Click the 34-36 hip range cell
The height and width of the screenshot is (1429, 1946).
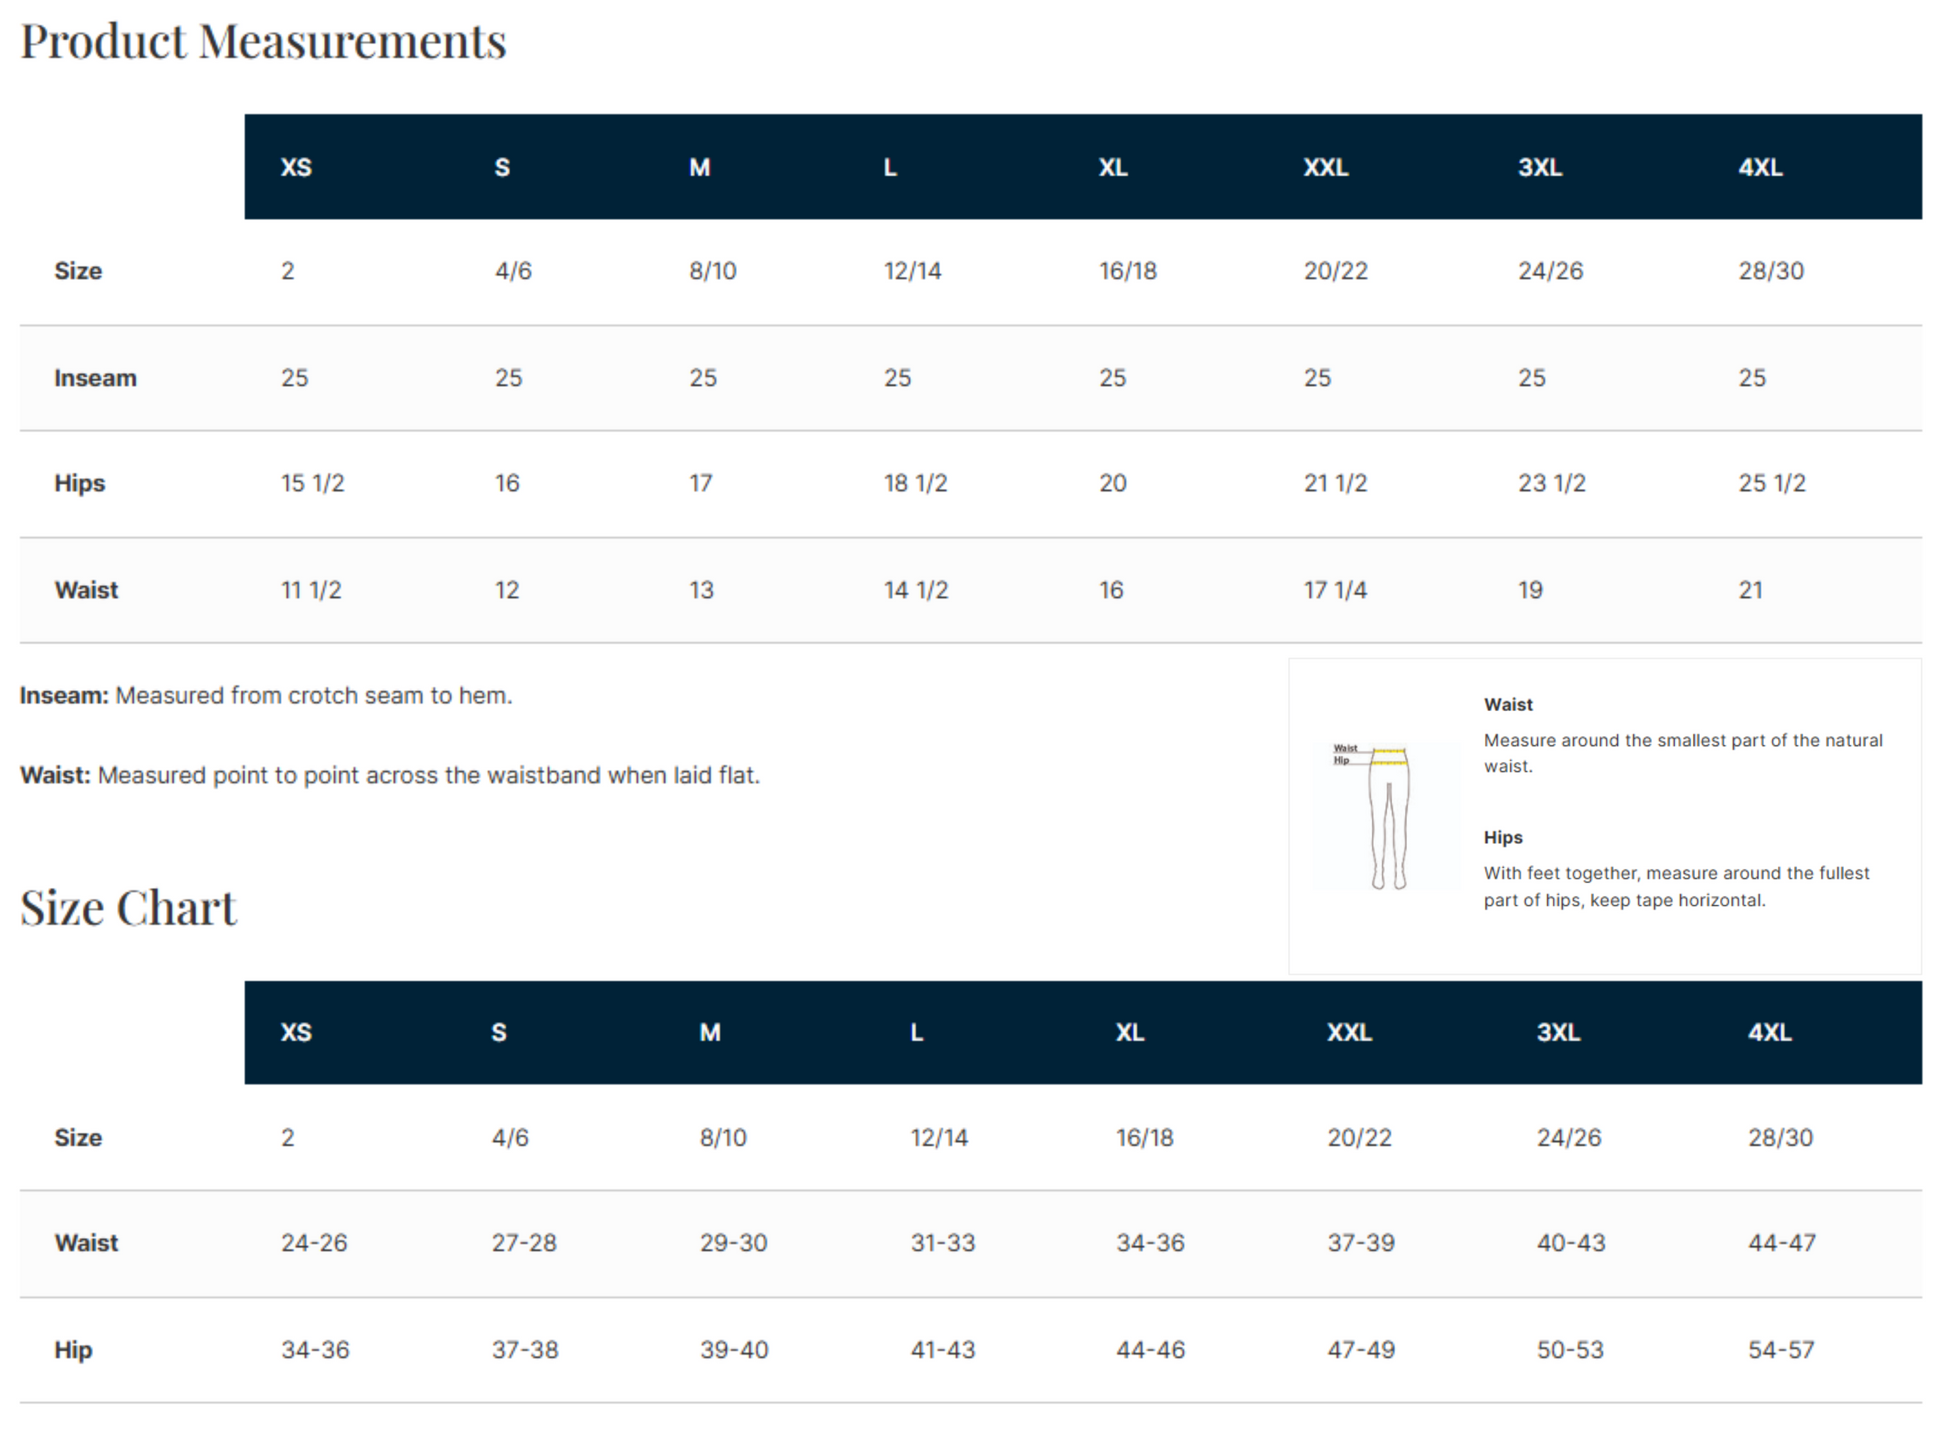[315, 1350]
